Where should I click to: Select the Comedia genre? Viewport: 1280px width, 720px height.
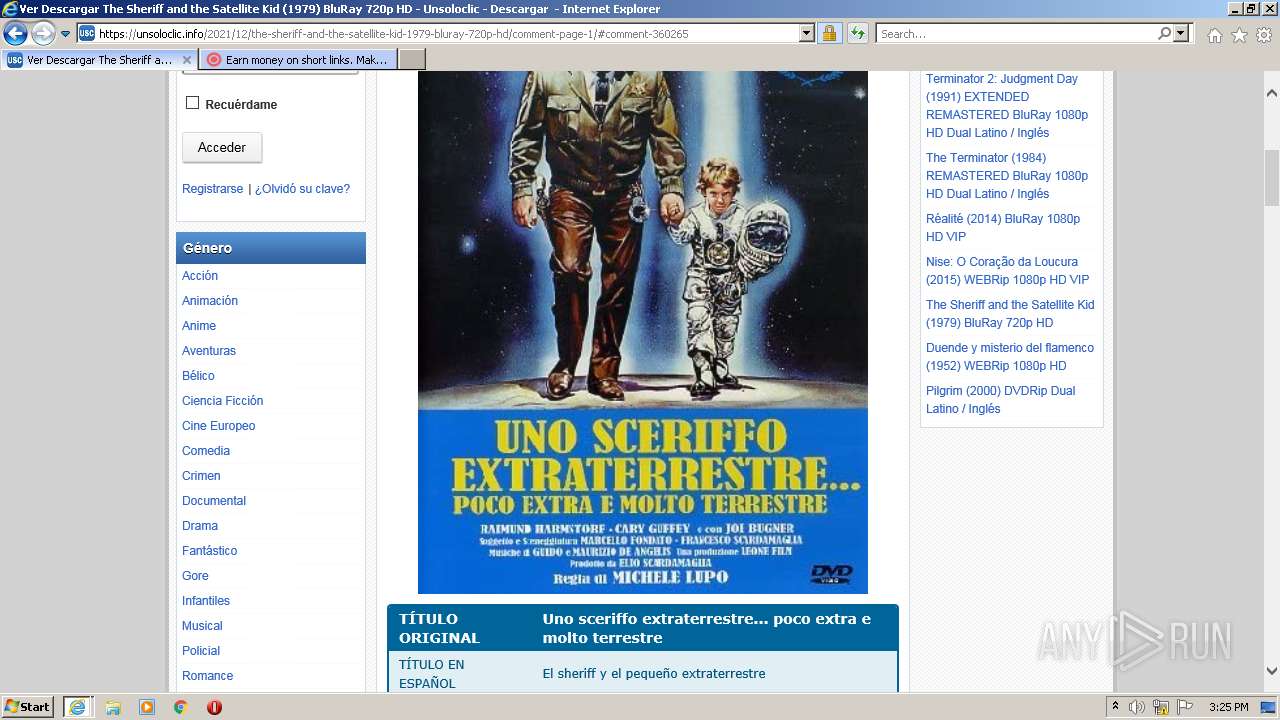point(206,451)
